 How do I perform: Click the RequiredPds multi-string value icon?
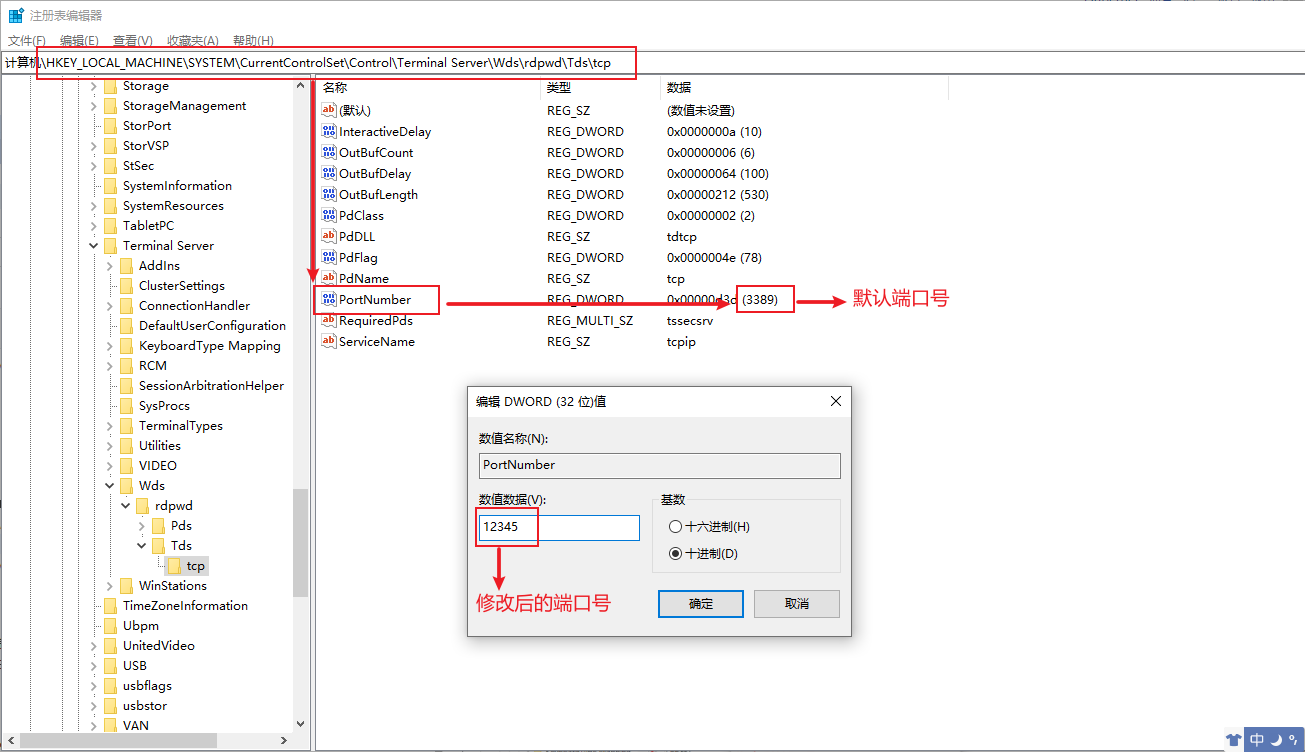(x=329, y=320)
